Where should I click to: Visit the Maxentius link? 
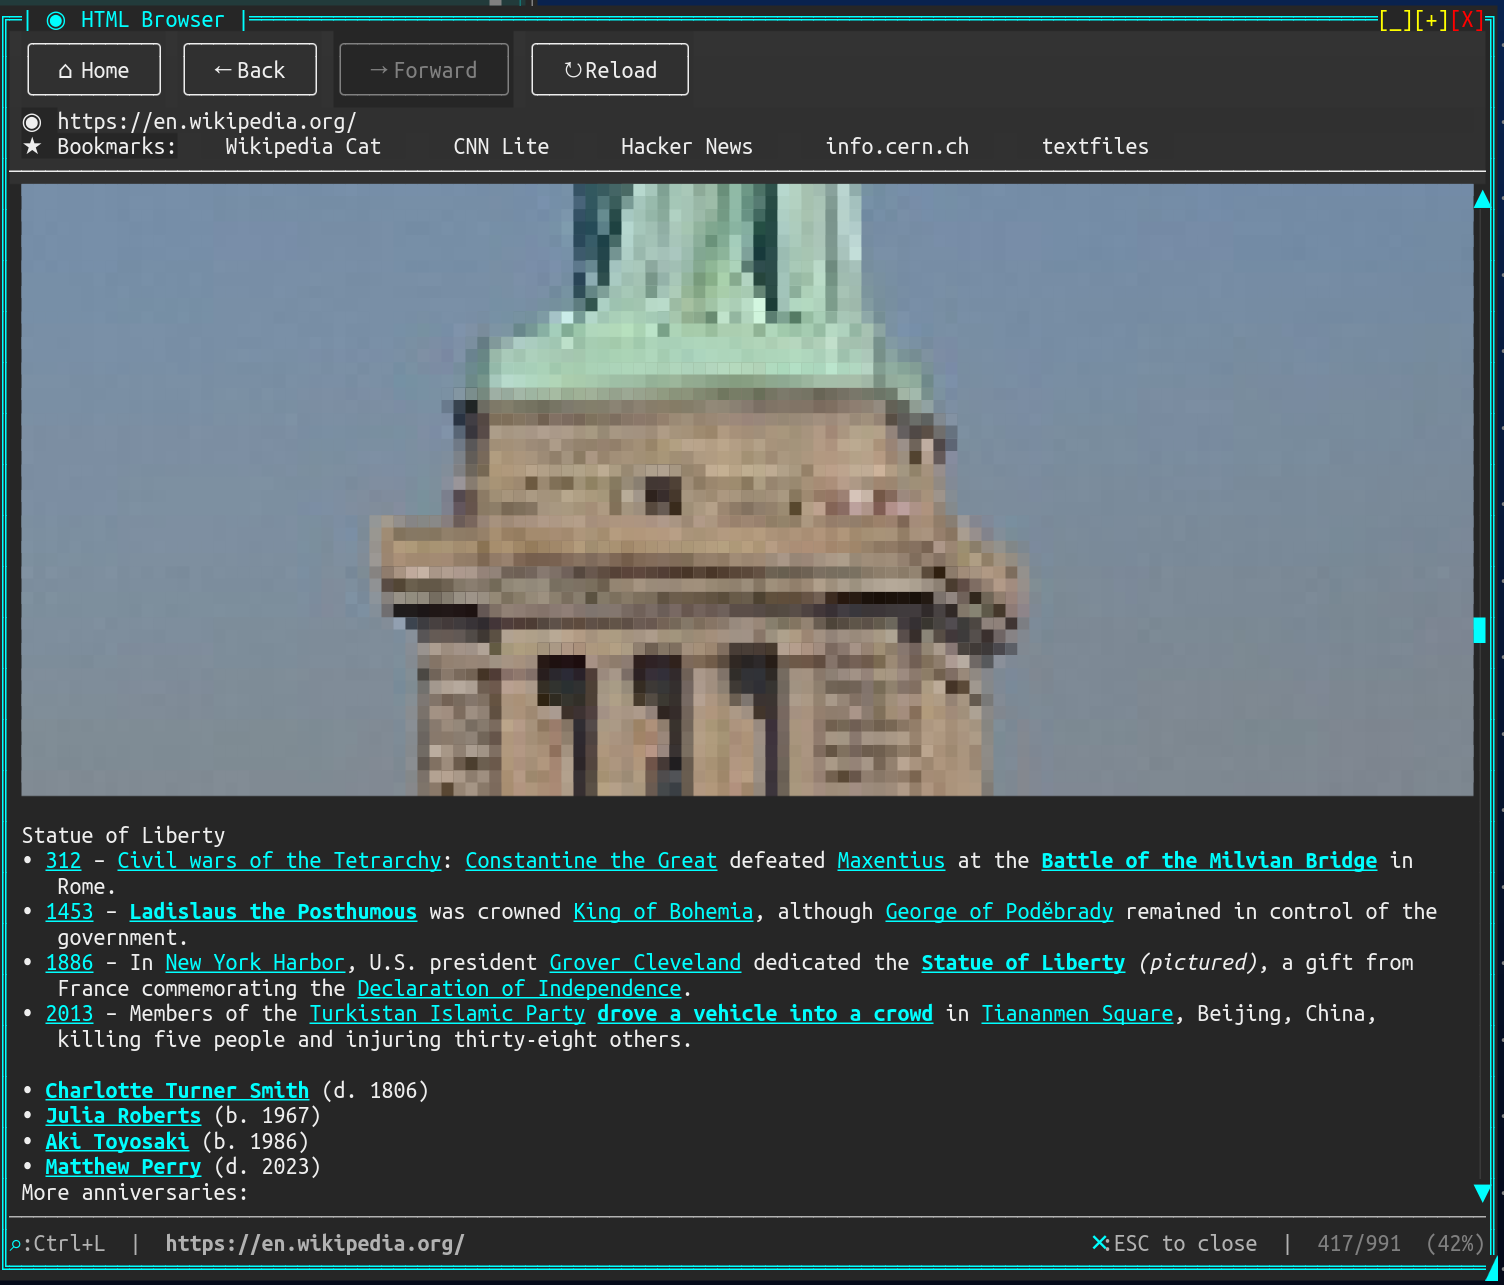point(891,861)
